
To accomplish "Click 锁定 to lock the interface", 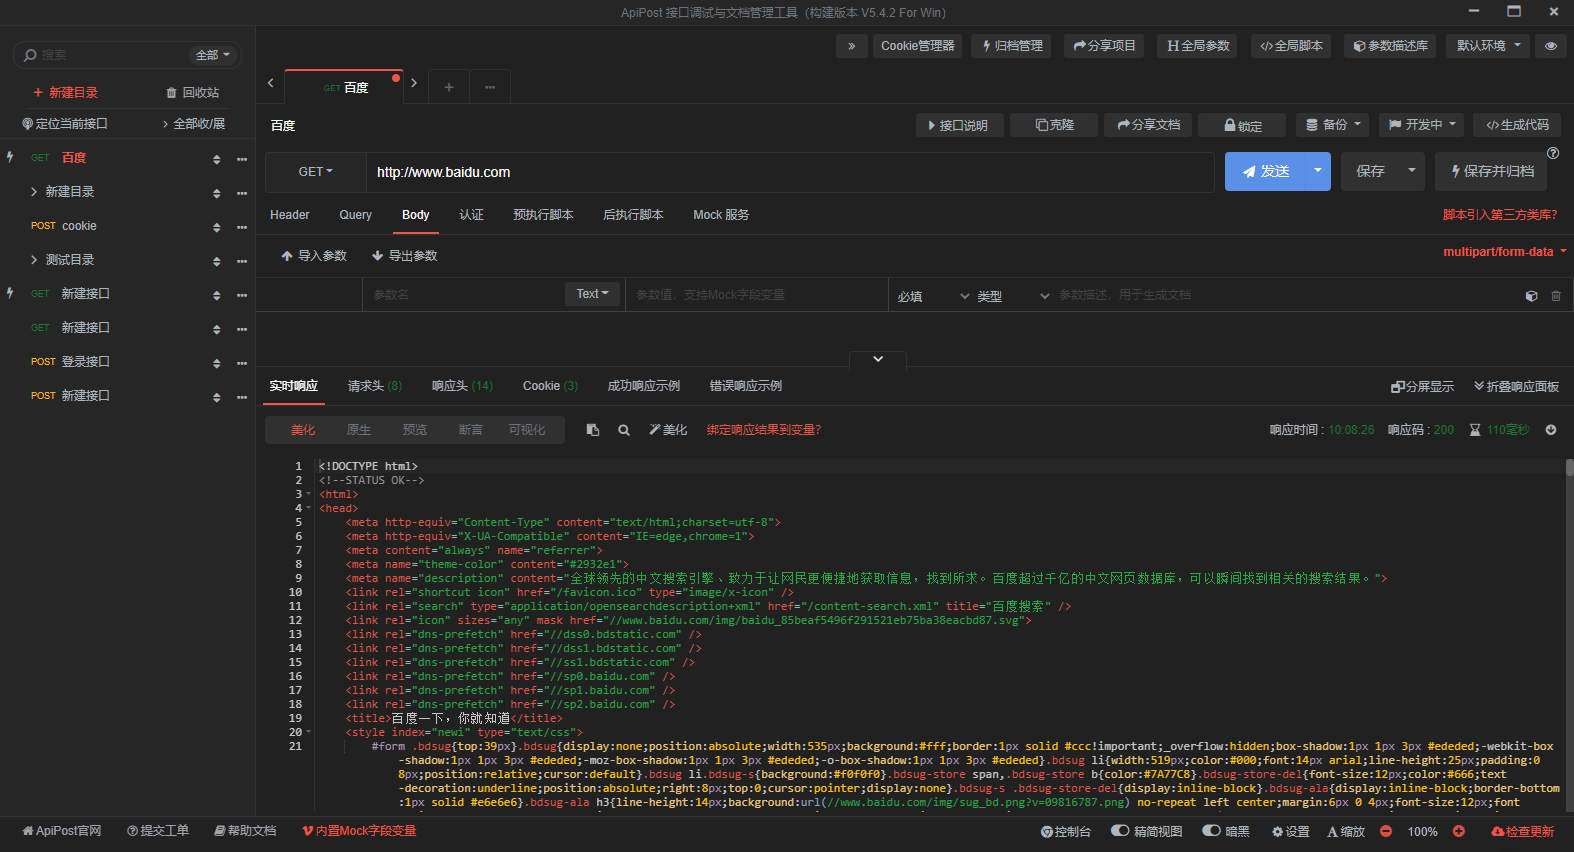I will click(x=1244, y=125).
